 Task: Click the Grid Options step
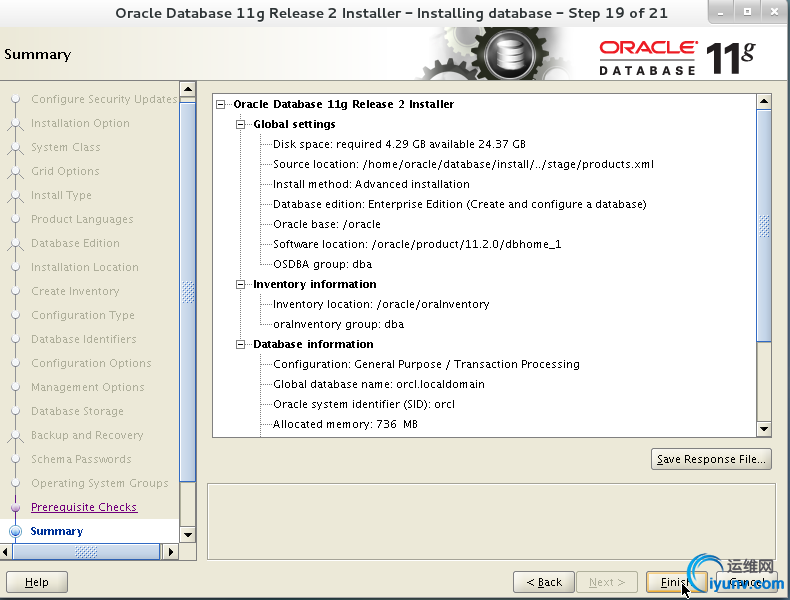pyautogui.click(x=65, y=171)
